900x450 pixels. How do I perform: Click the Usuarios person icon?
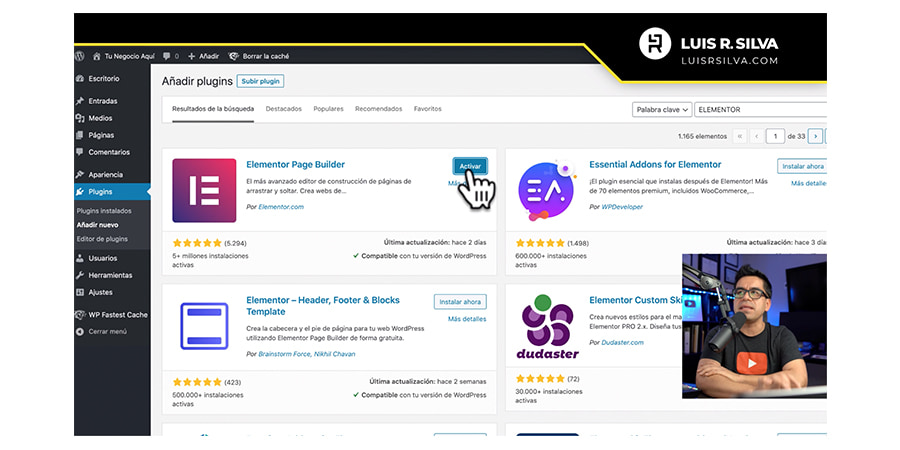pyautogui.click(x=80, y=258)
